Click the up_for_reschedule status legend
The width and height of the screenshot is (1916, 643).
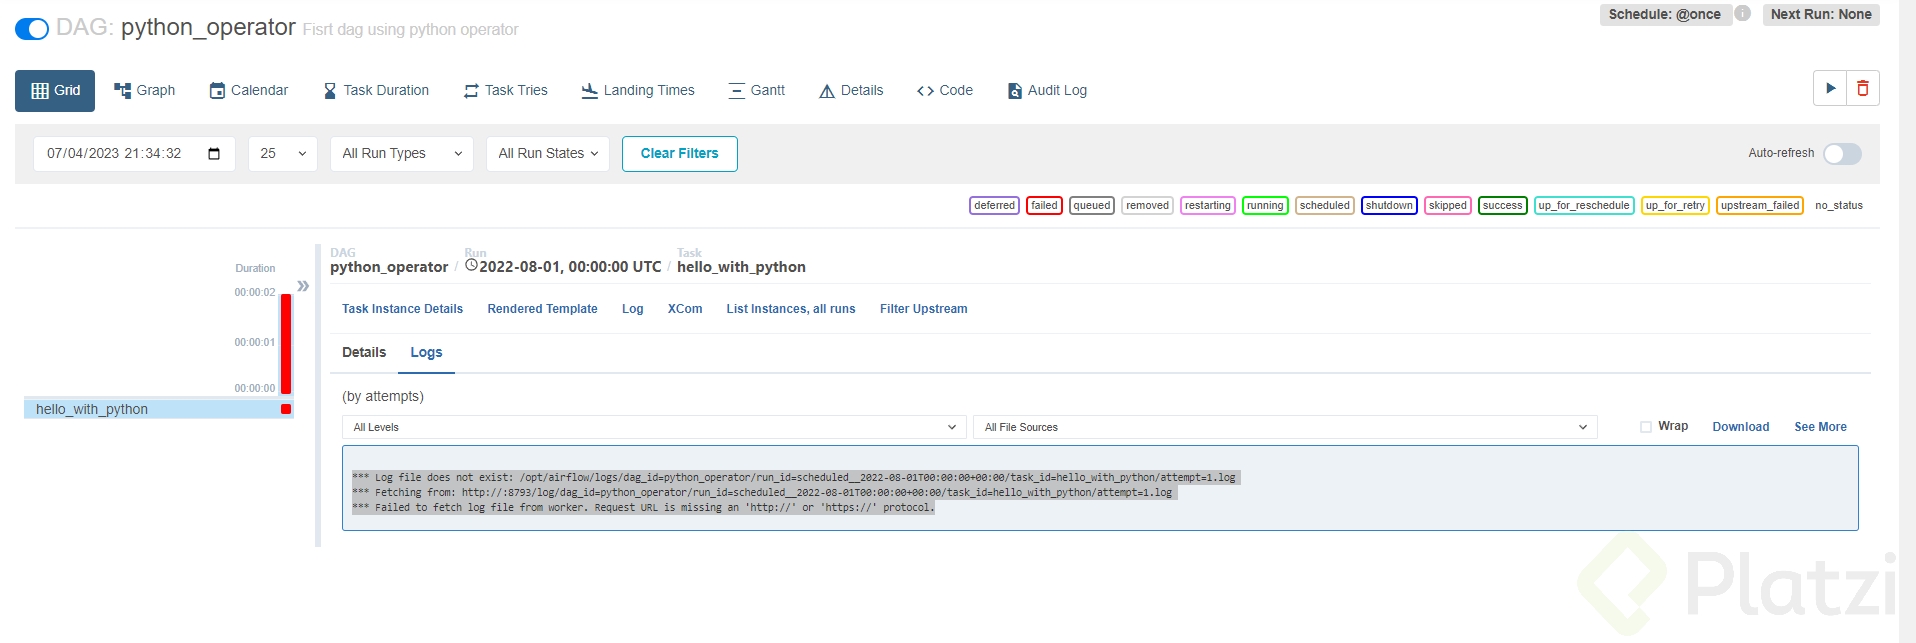pos(1584,206)
